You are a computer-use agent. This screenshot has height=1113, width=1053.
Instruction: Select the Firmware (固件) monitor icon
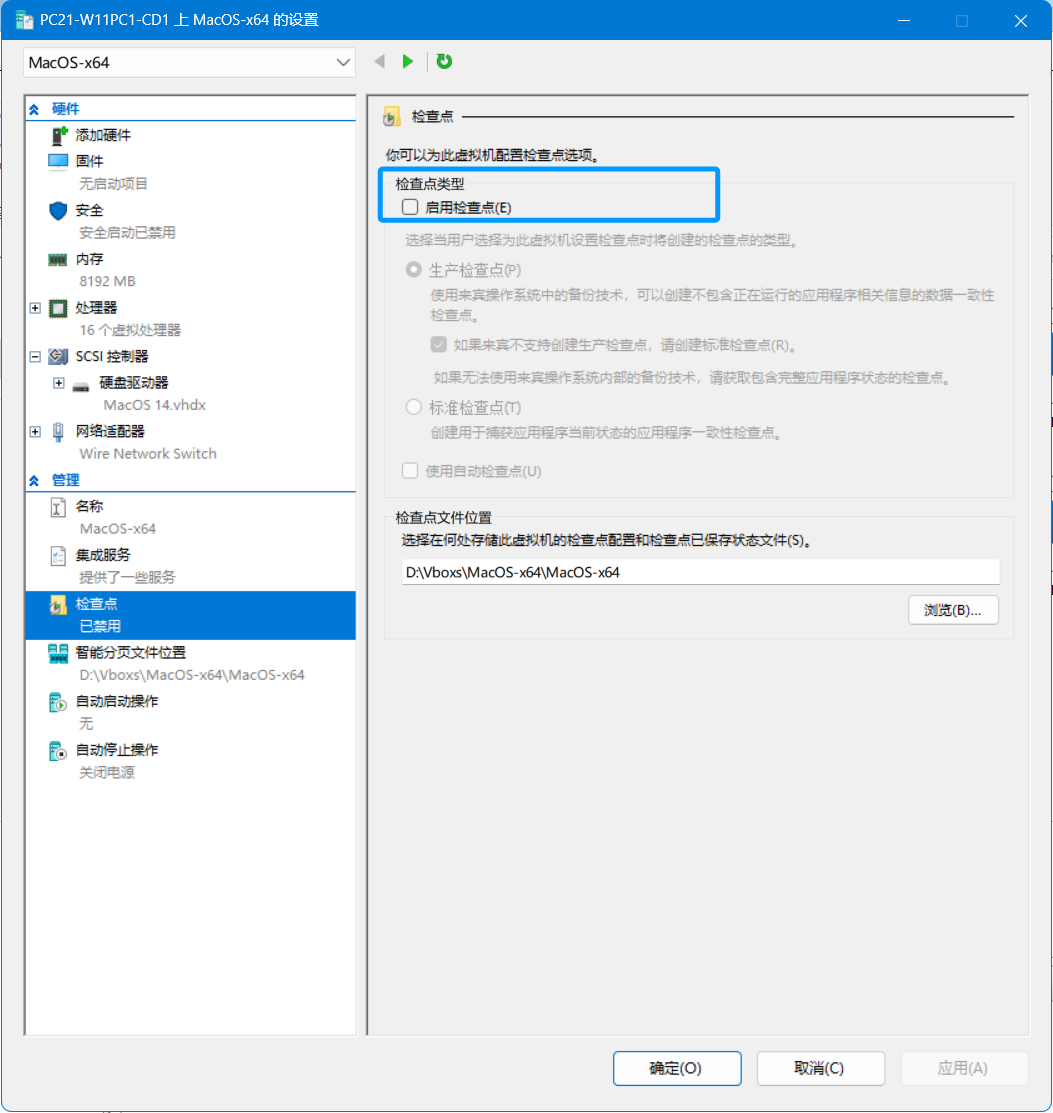point(58,161)
